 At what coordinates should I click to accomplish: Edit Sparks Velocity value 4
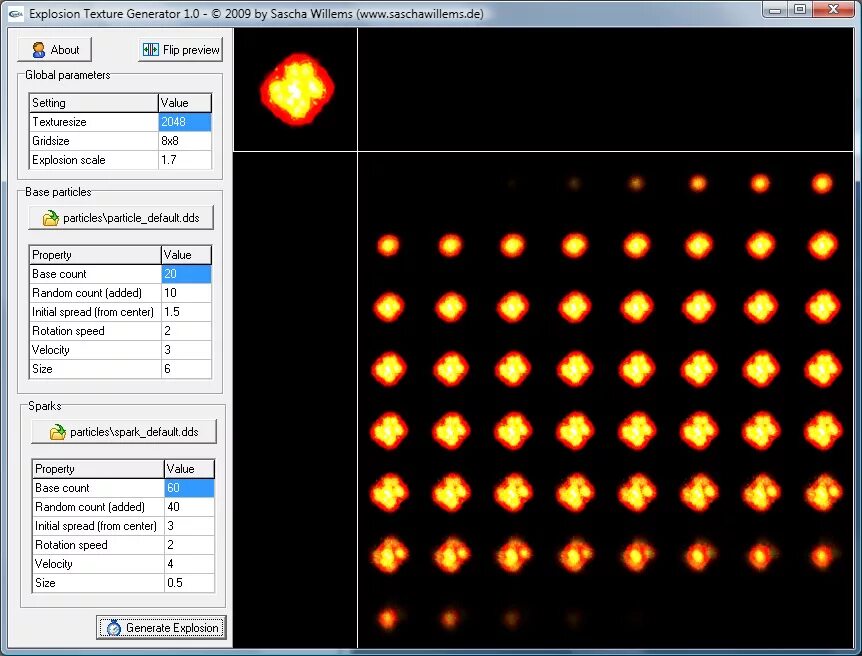190,564
